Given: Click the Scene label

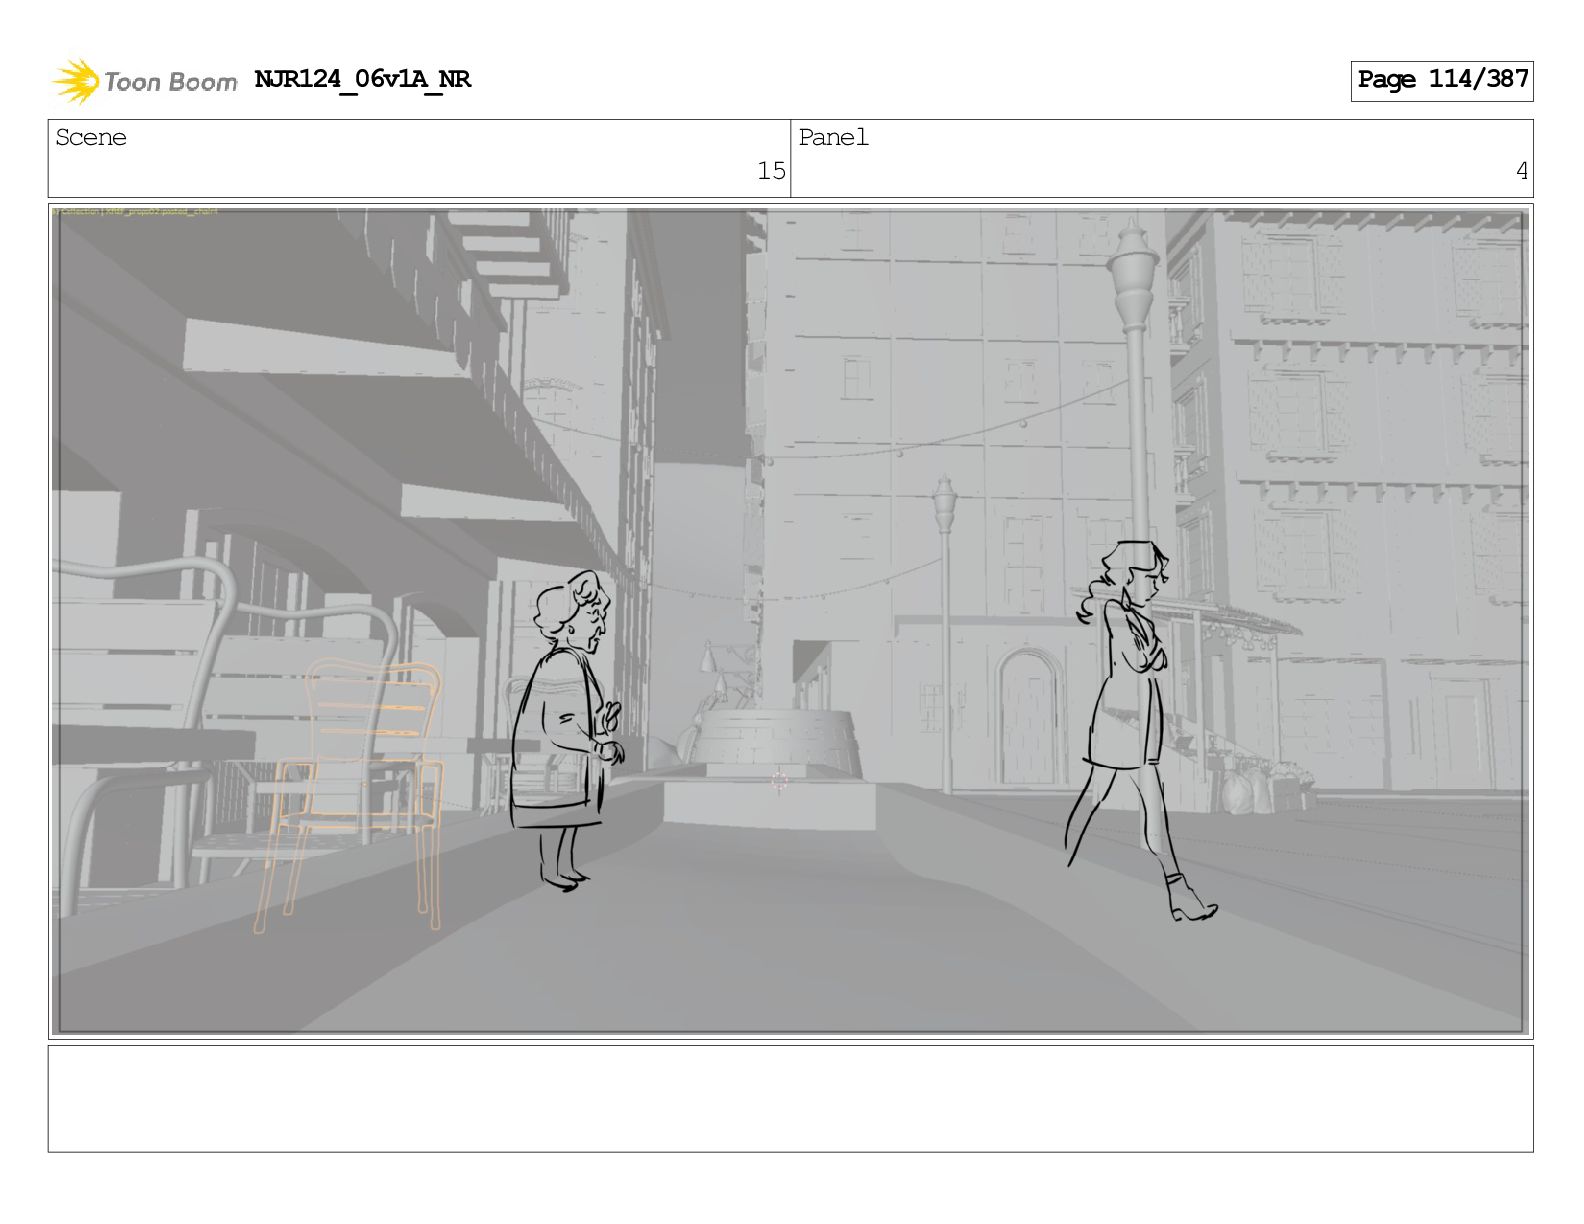Looking at the screenshot, I should click(x=91, y=137).
